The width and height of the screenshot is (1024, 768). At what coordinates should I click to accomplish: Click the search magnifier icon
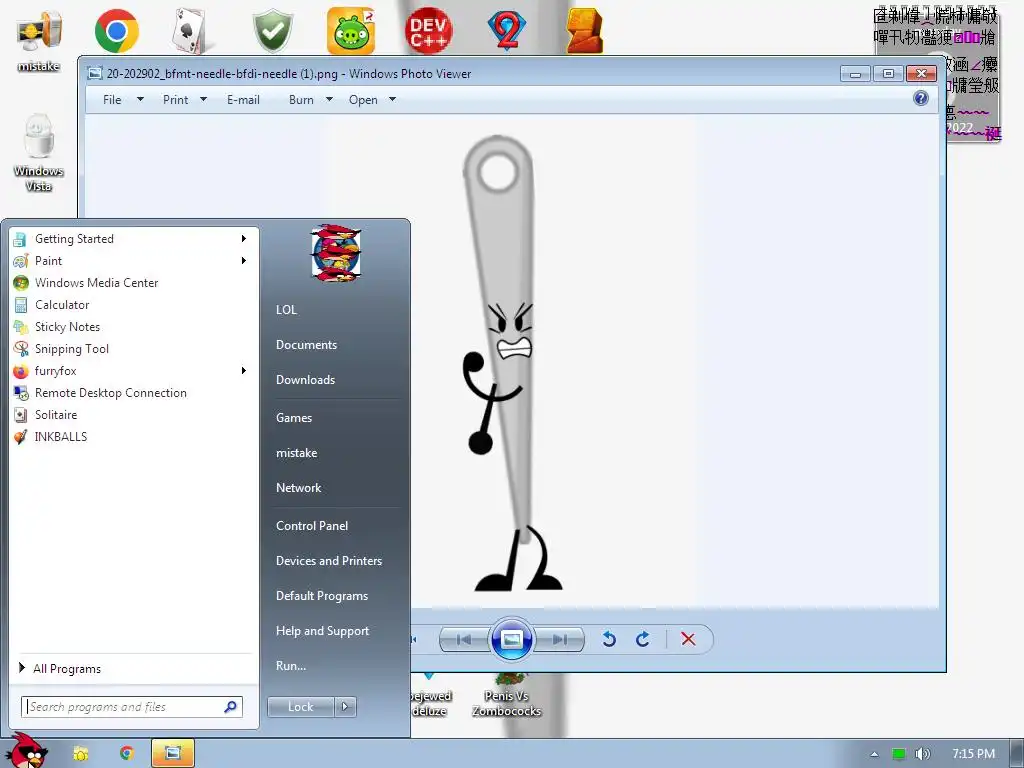230,707
